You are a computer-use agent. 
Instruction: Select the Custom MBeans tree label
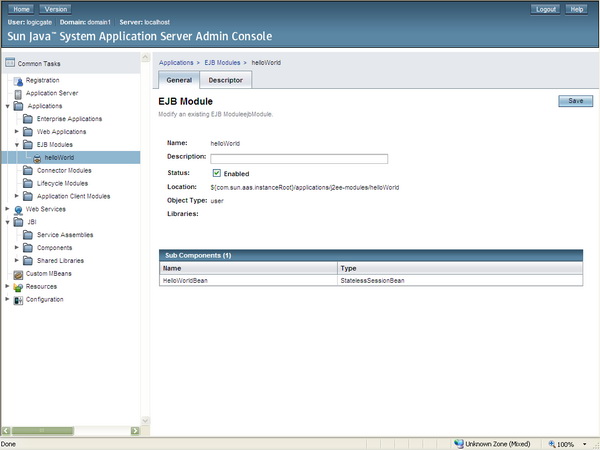pyautogui.click(x=49, y=274)
